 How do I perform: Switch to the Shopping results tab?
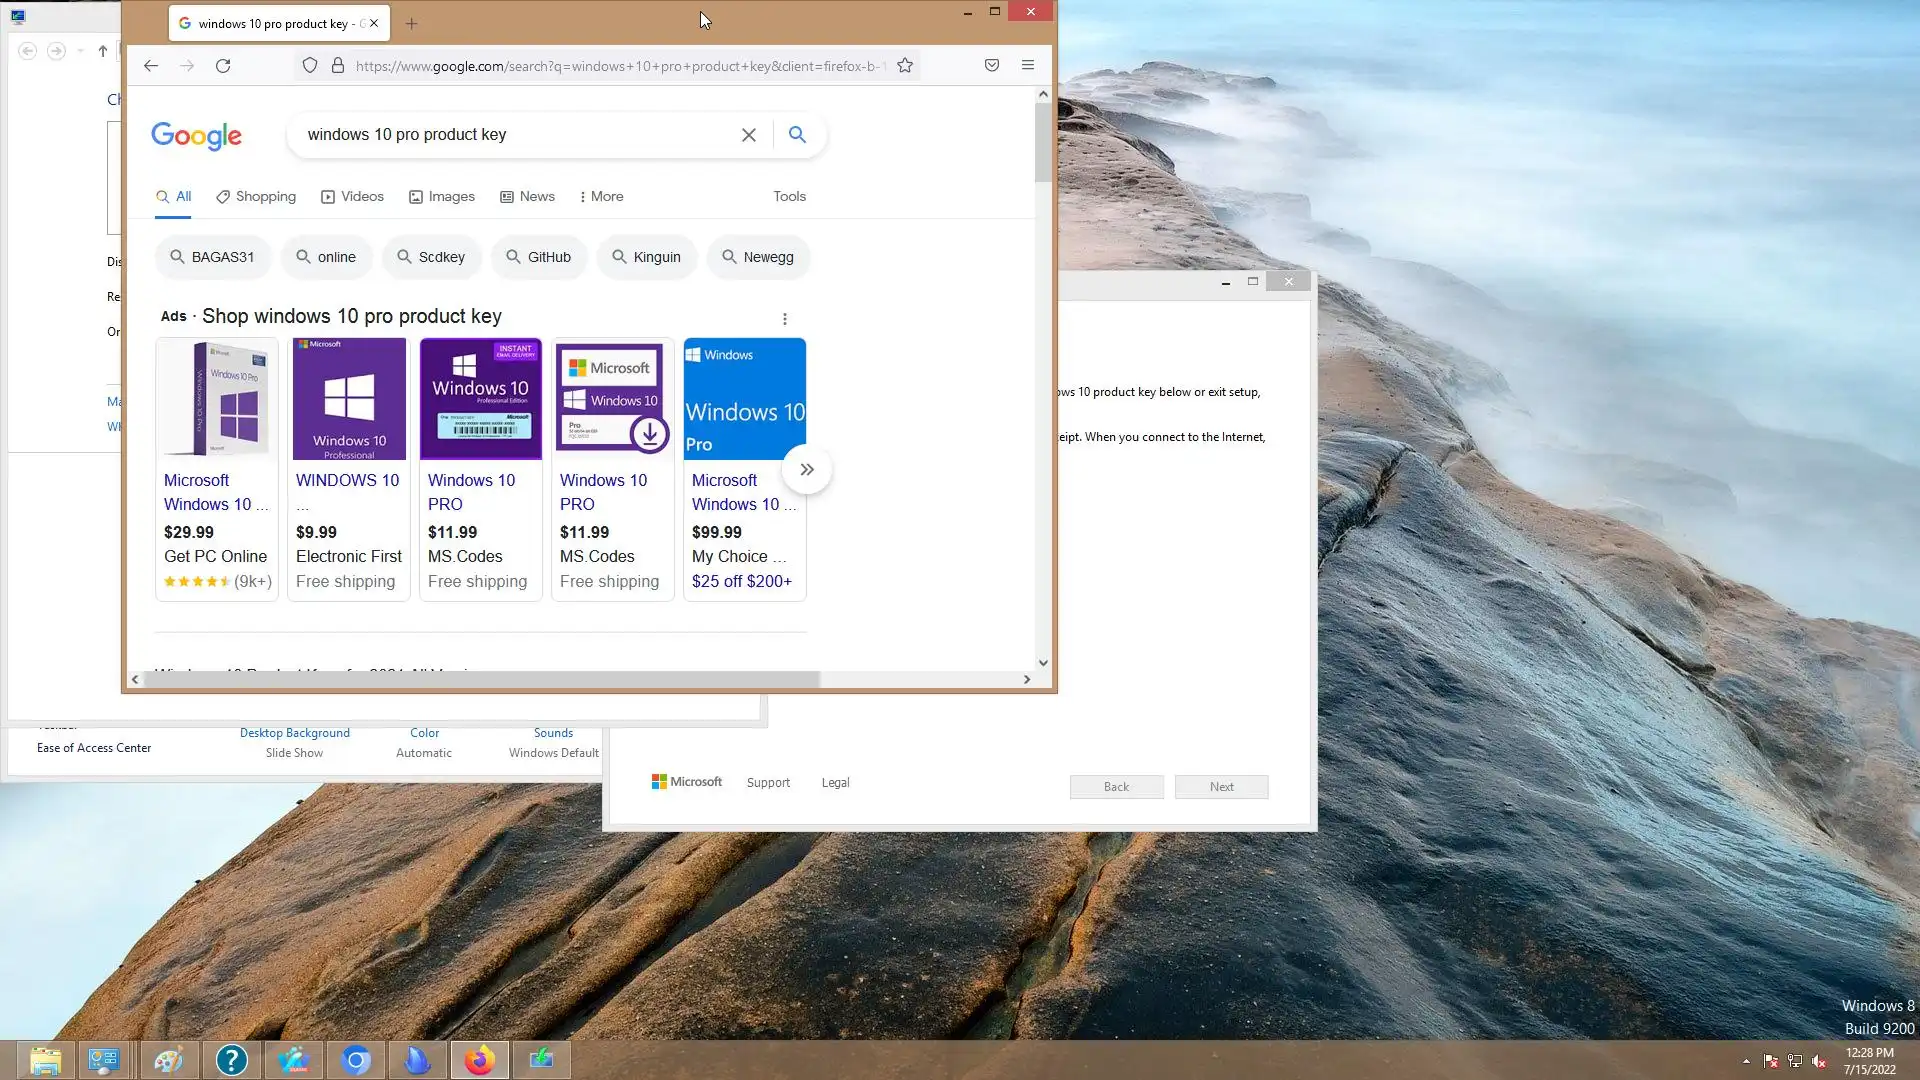[256, 197]
